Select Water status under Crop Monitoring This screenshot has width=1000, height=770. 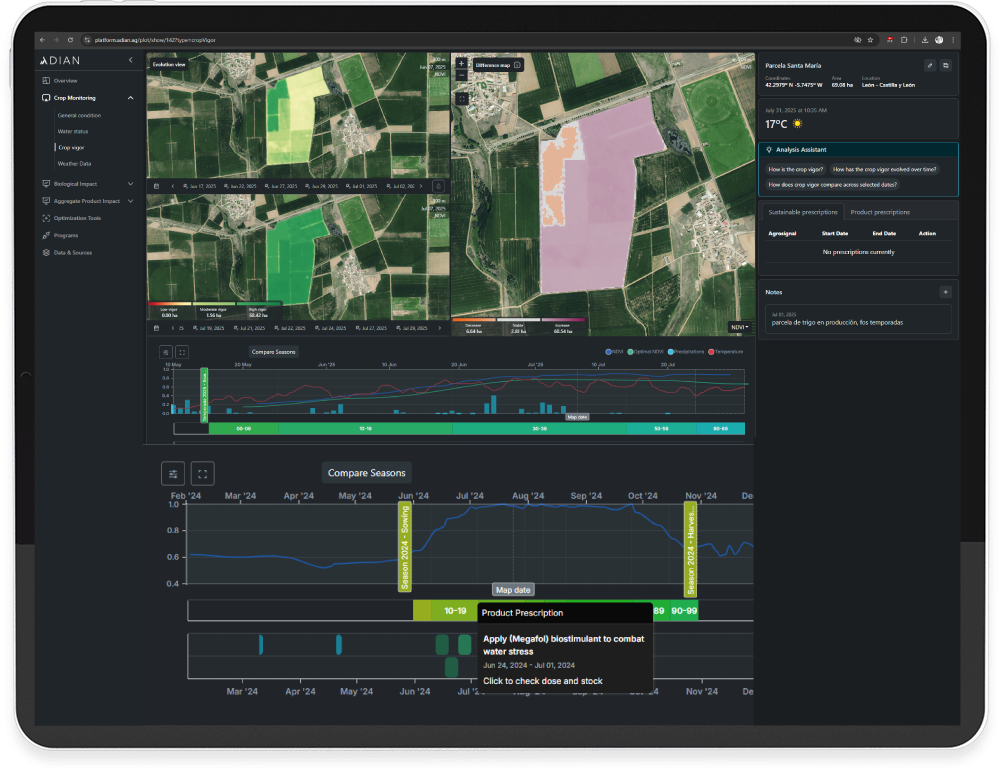coord(73,131)
